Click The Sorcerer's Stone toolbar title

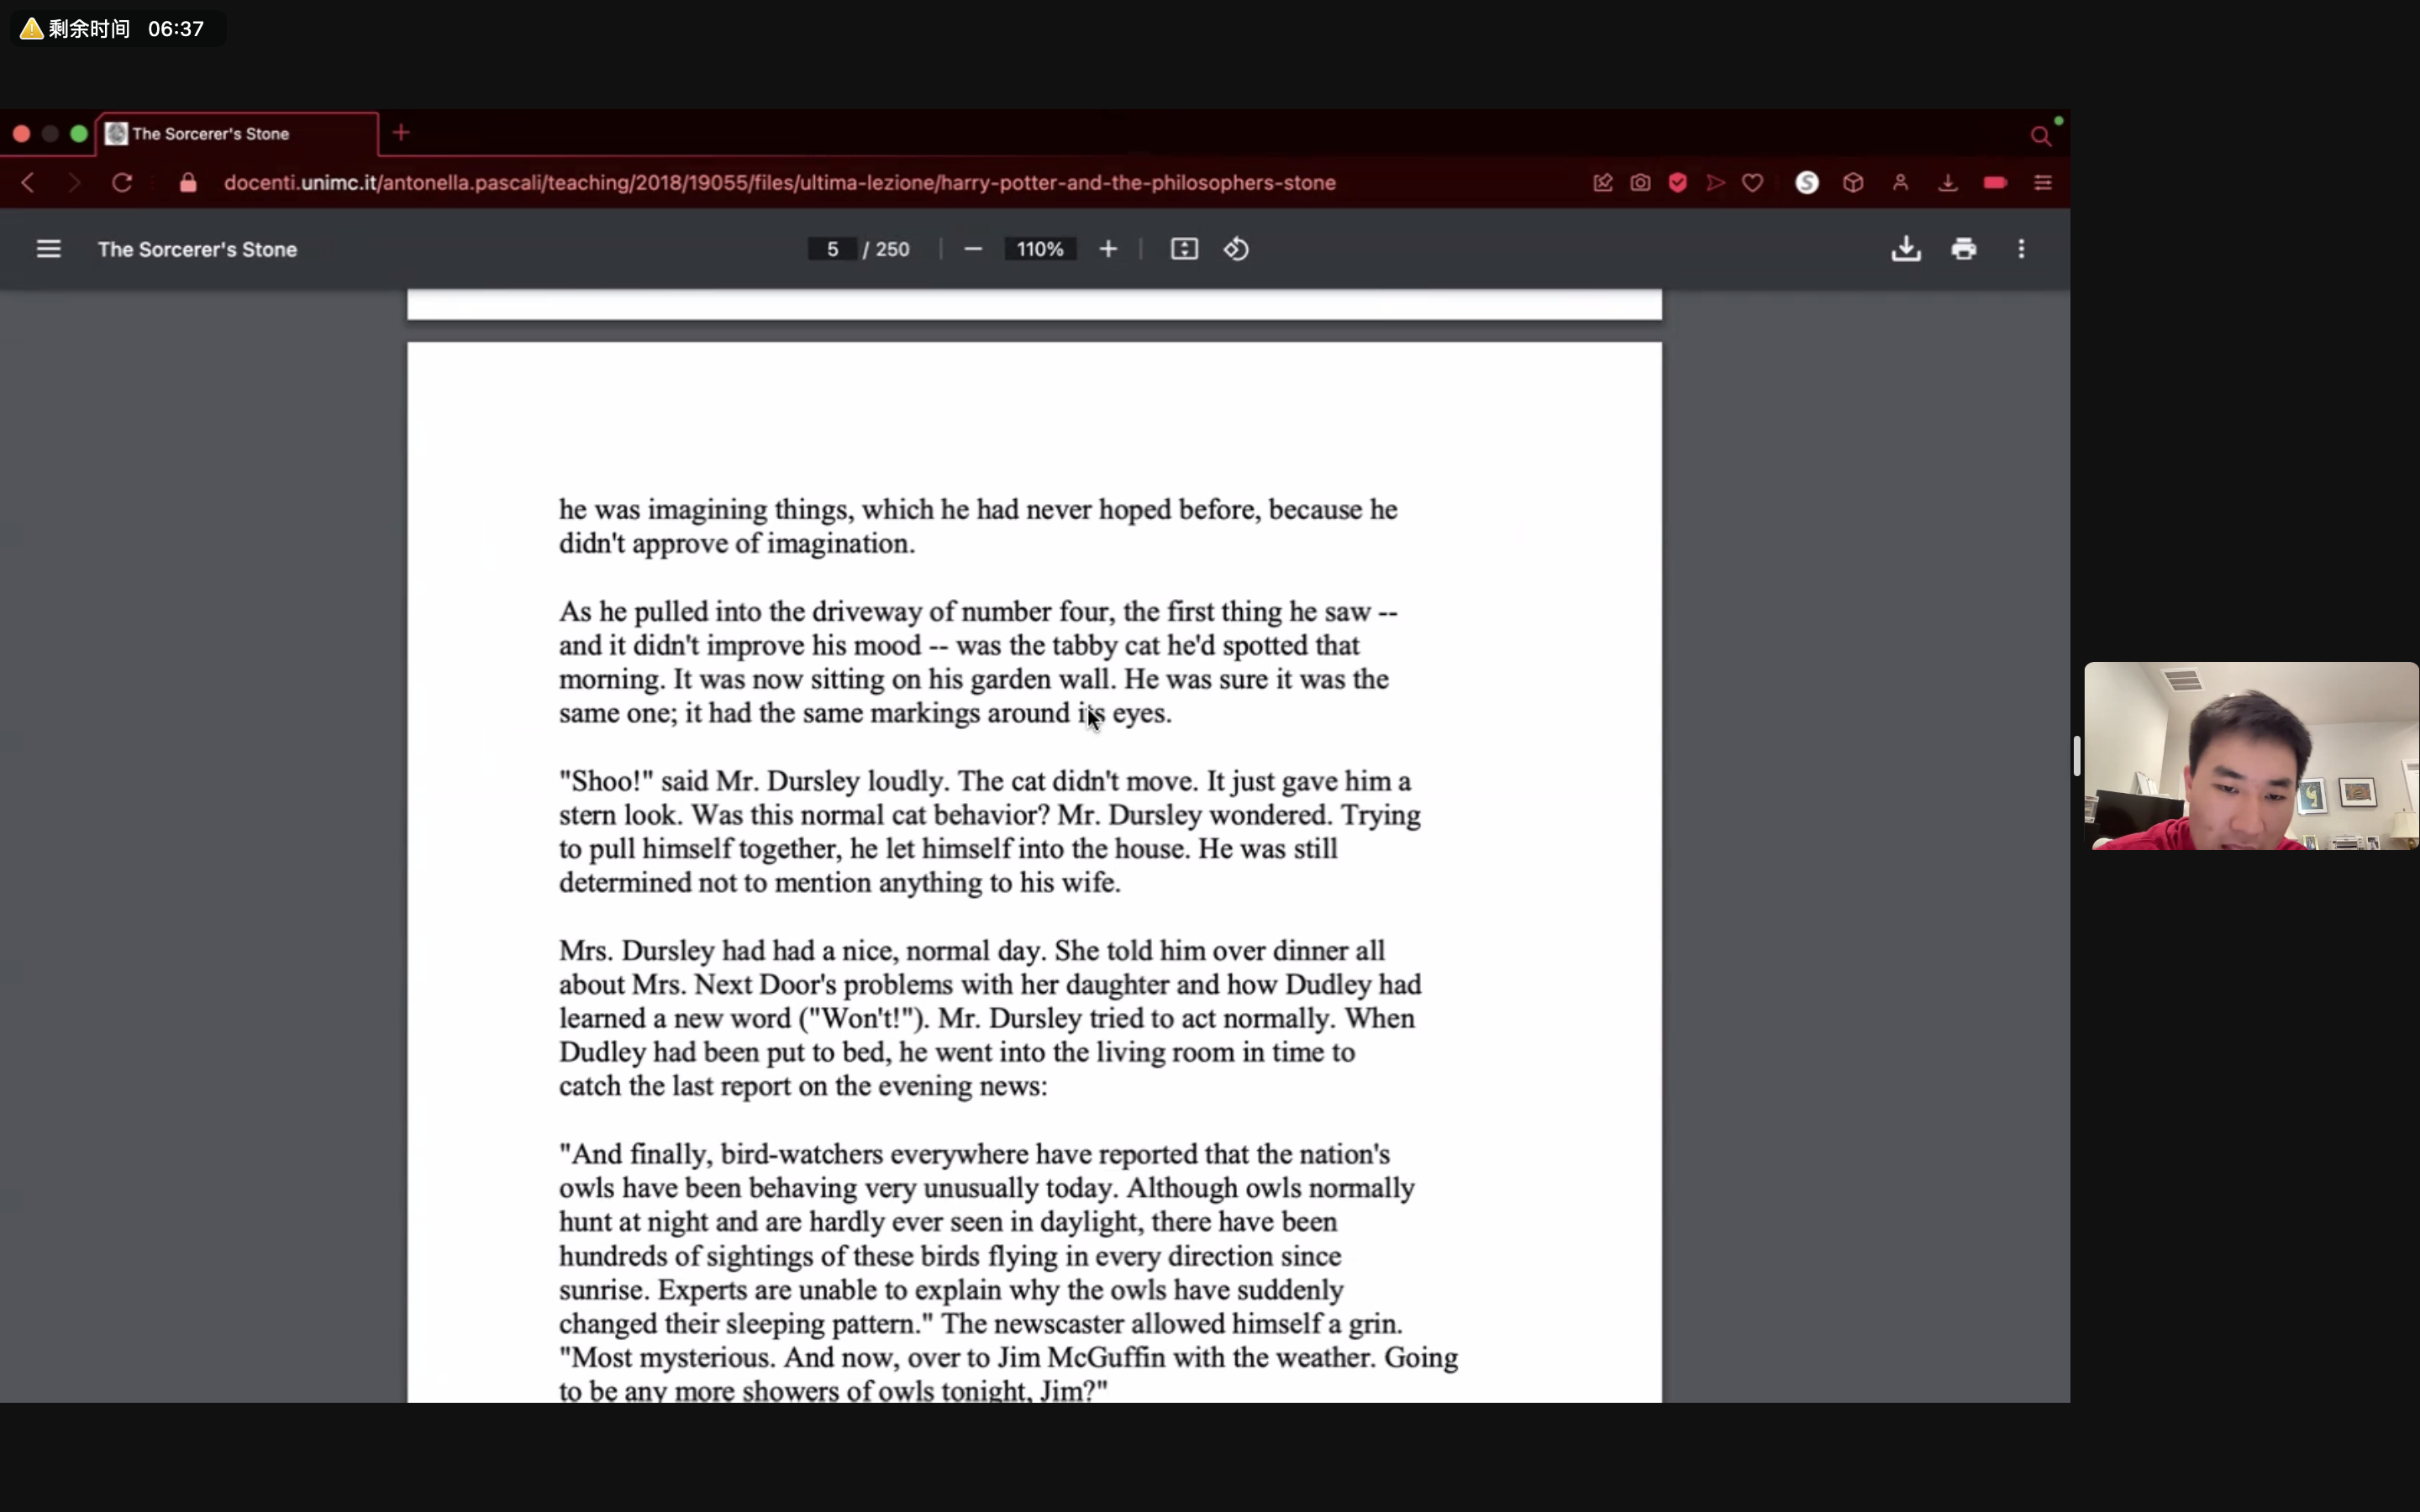pos(197,249)
